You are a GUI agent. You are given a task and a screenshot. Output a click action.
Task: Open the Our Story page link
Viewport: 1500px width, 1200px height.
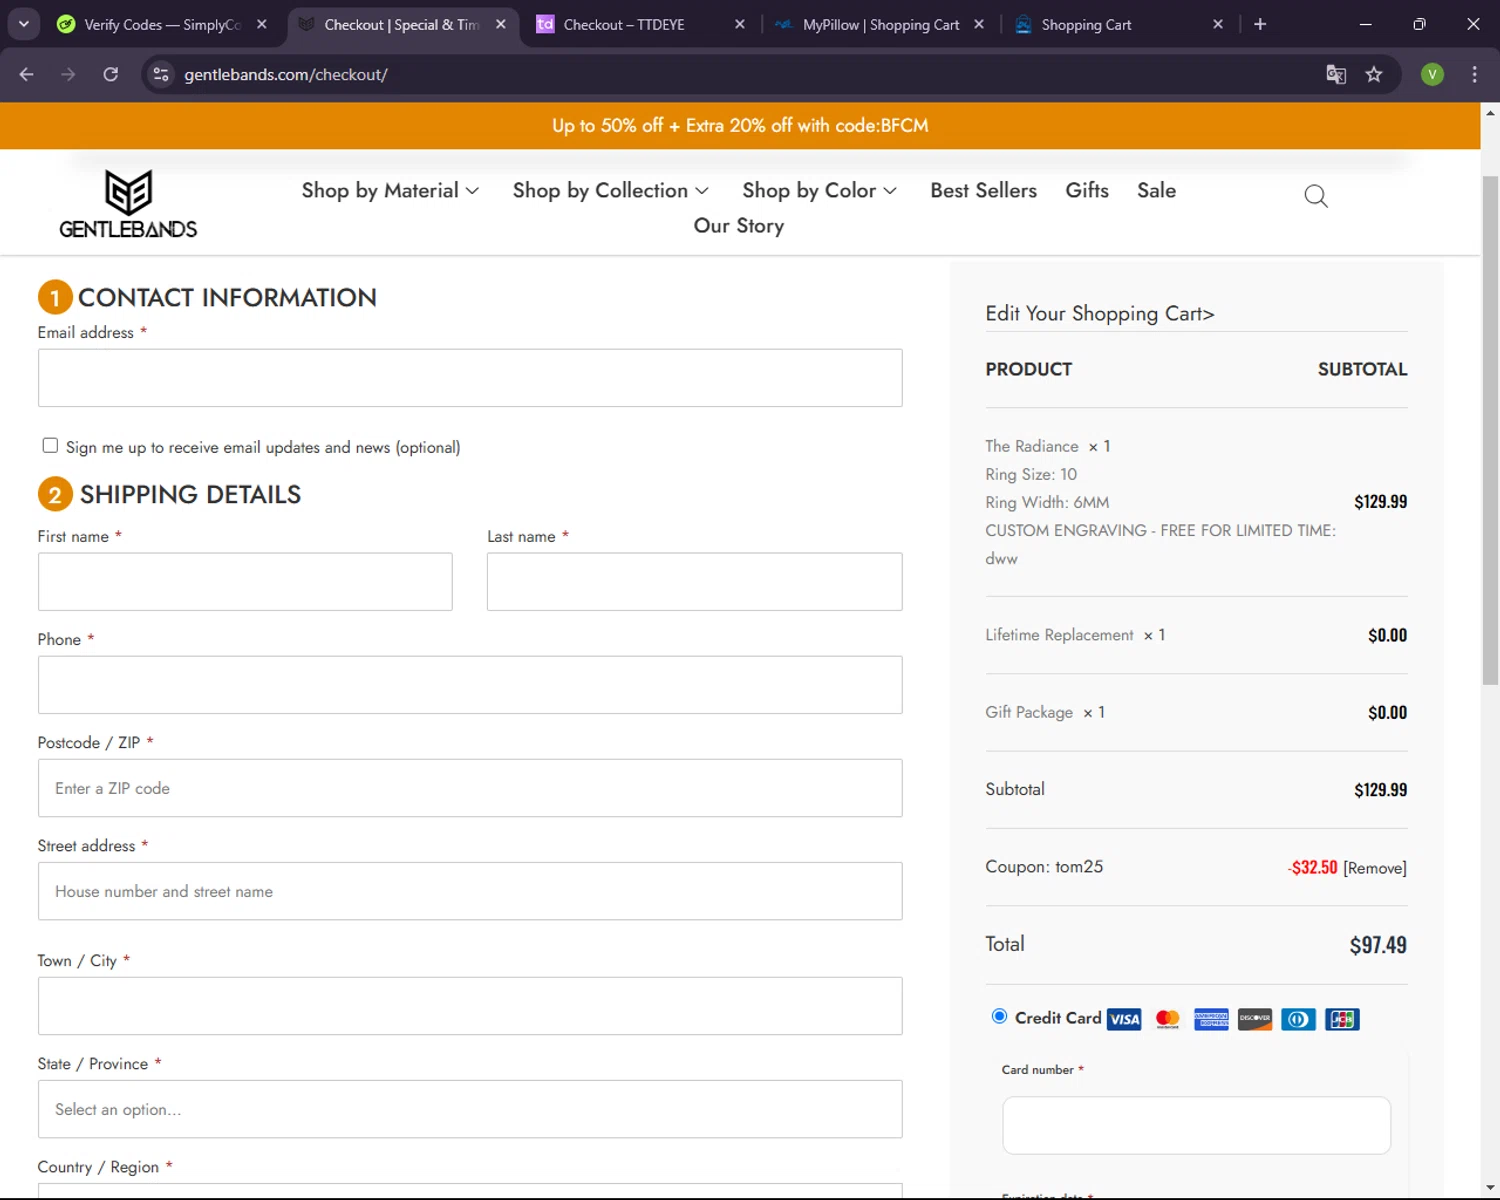739,226
